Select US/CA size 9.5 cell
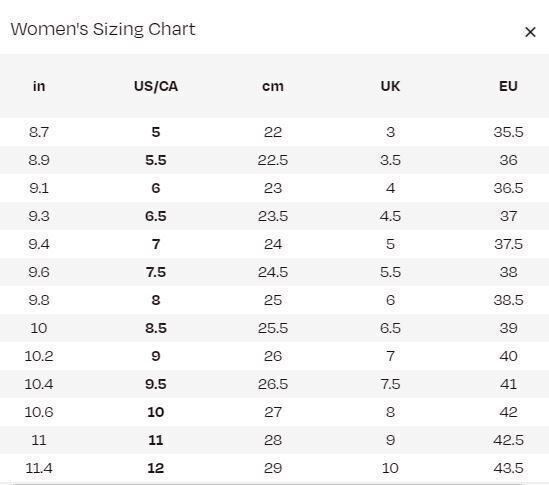This screenshot has height=485, width=549. click(x=156, y=384)
